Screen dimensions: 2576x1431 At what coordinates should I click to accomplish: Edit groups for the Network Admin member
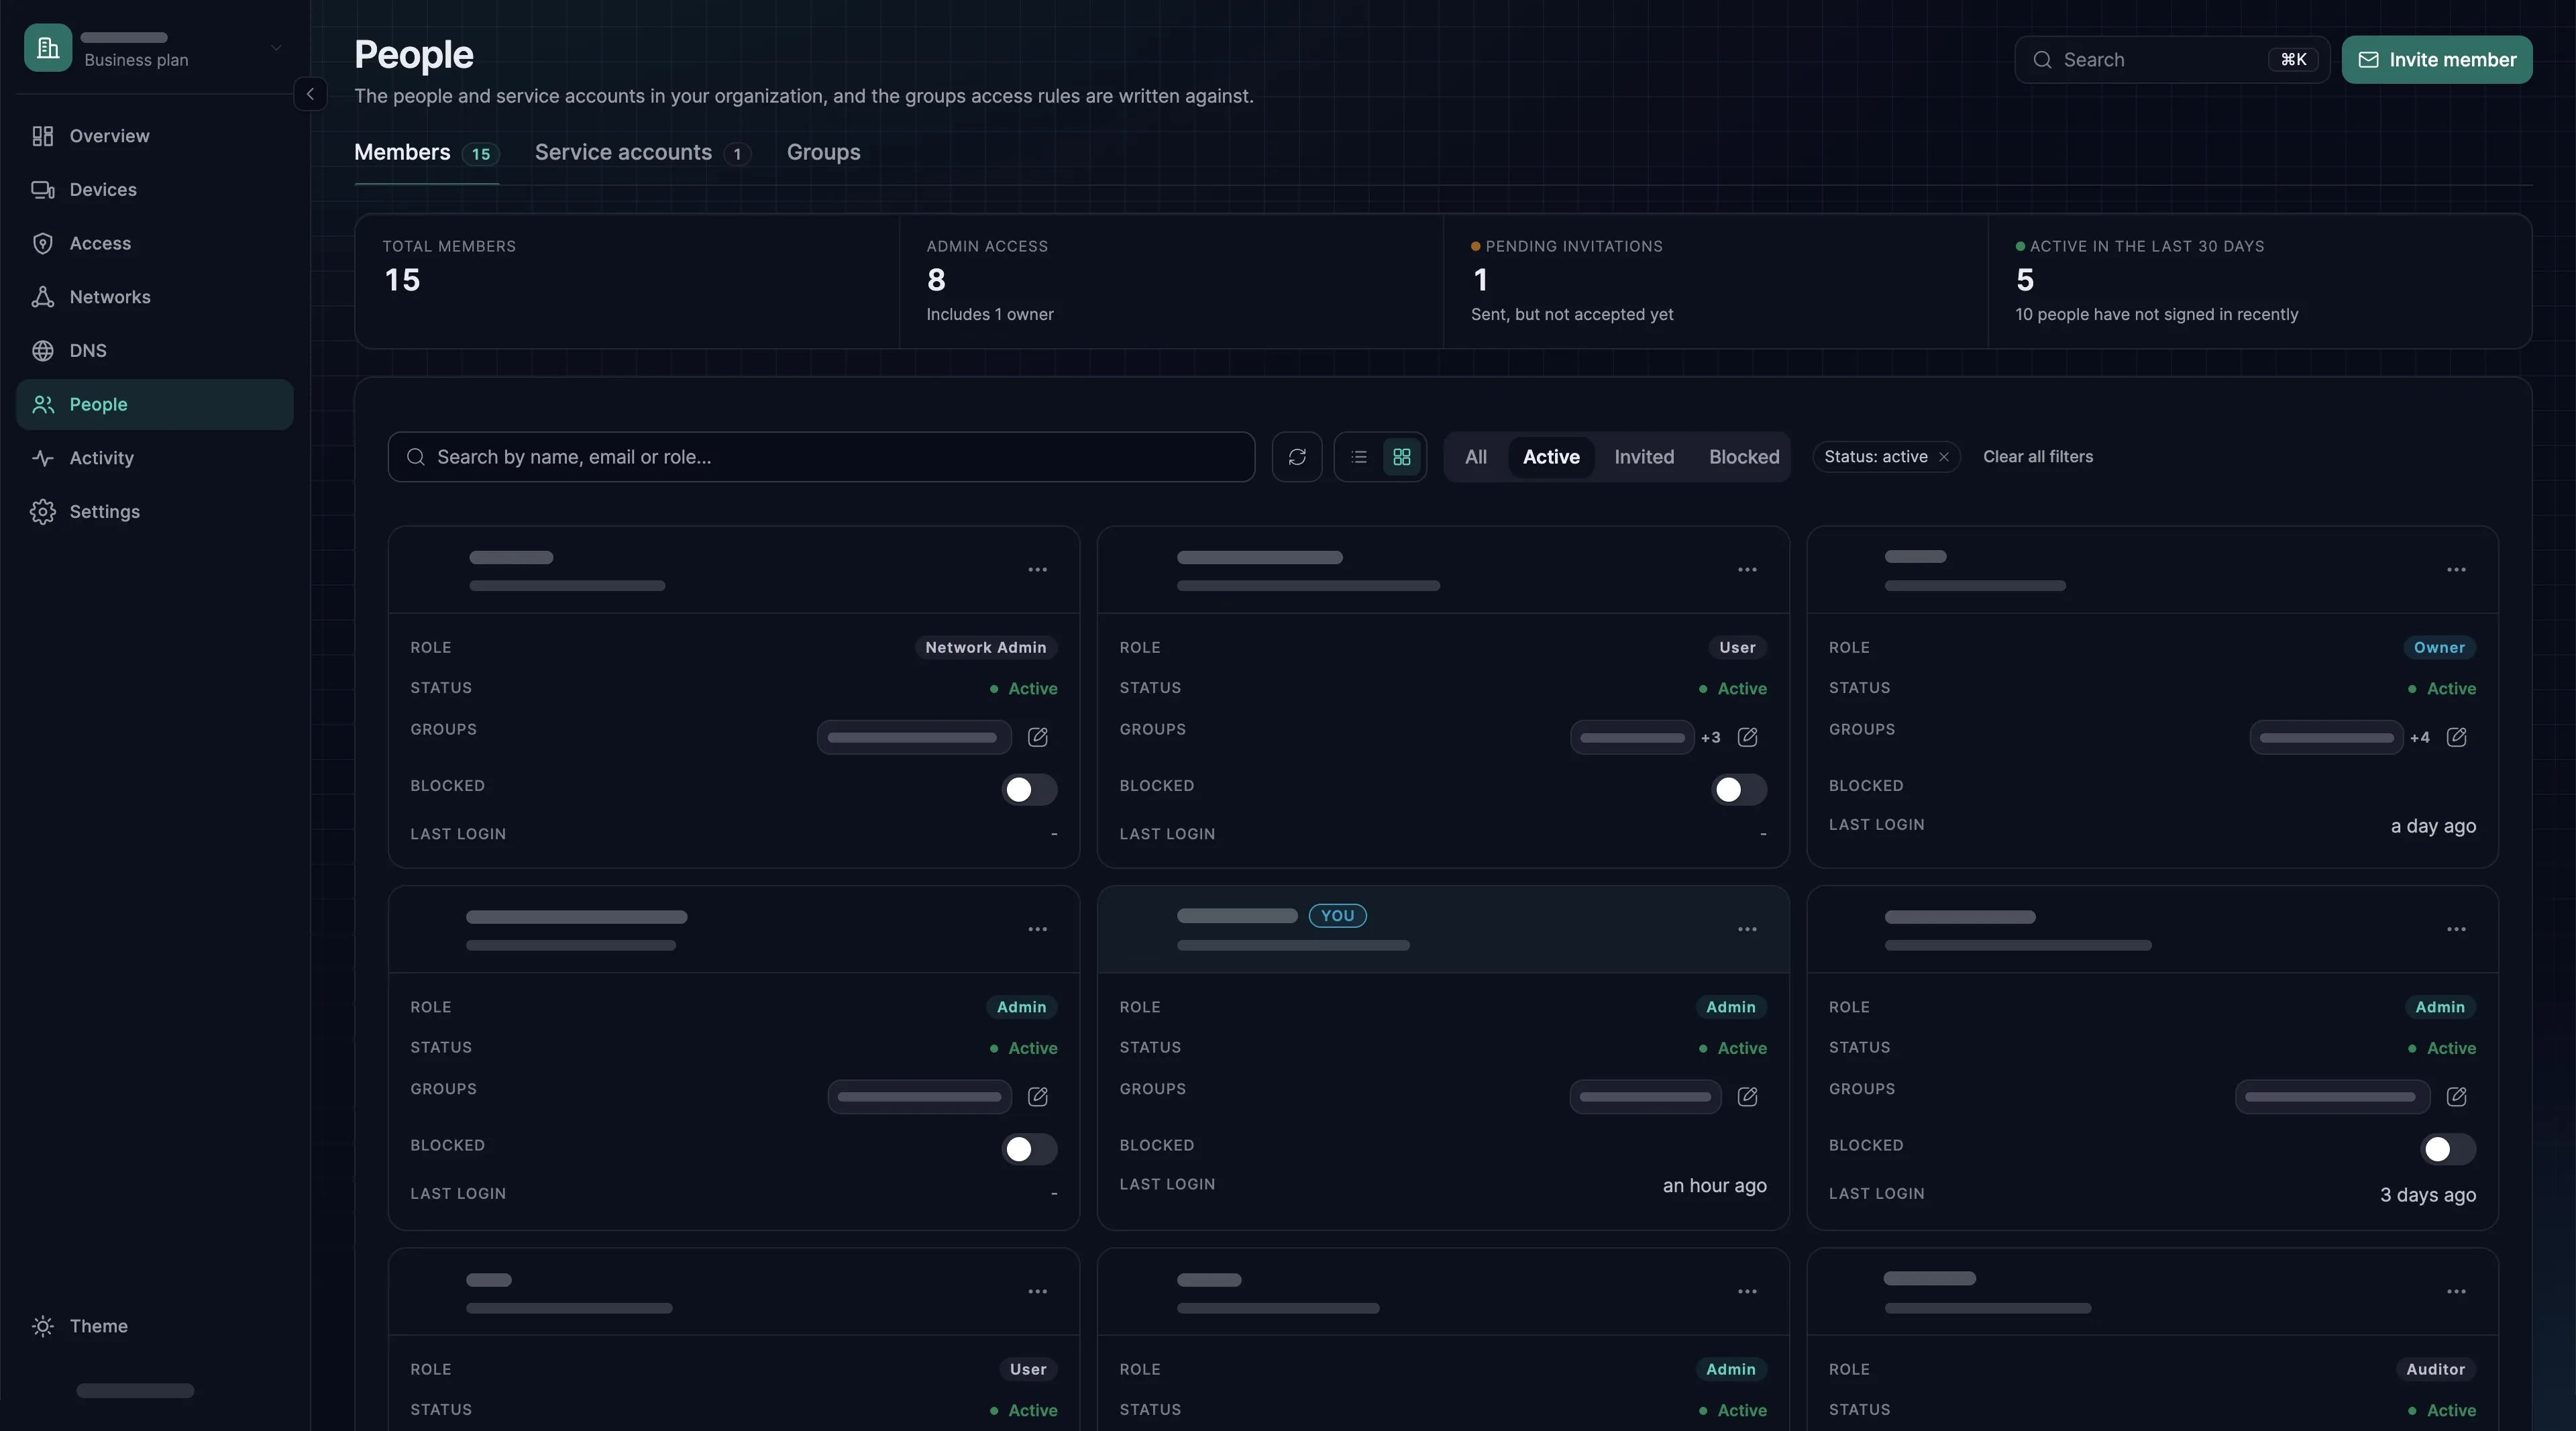pyautogui.click(x=1038, y=737)
